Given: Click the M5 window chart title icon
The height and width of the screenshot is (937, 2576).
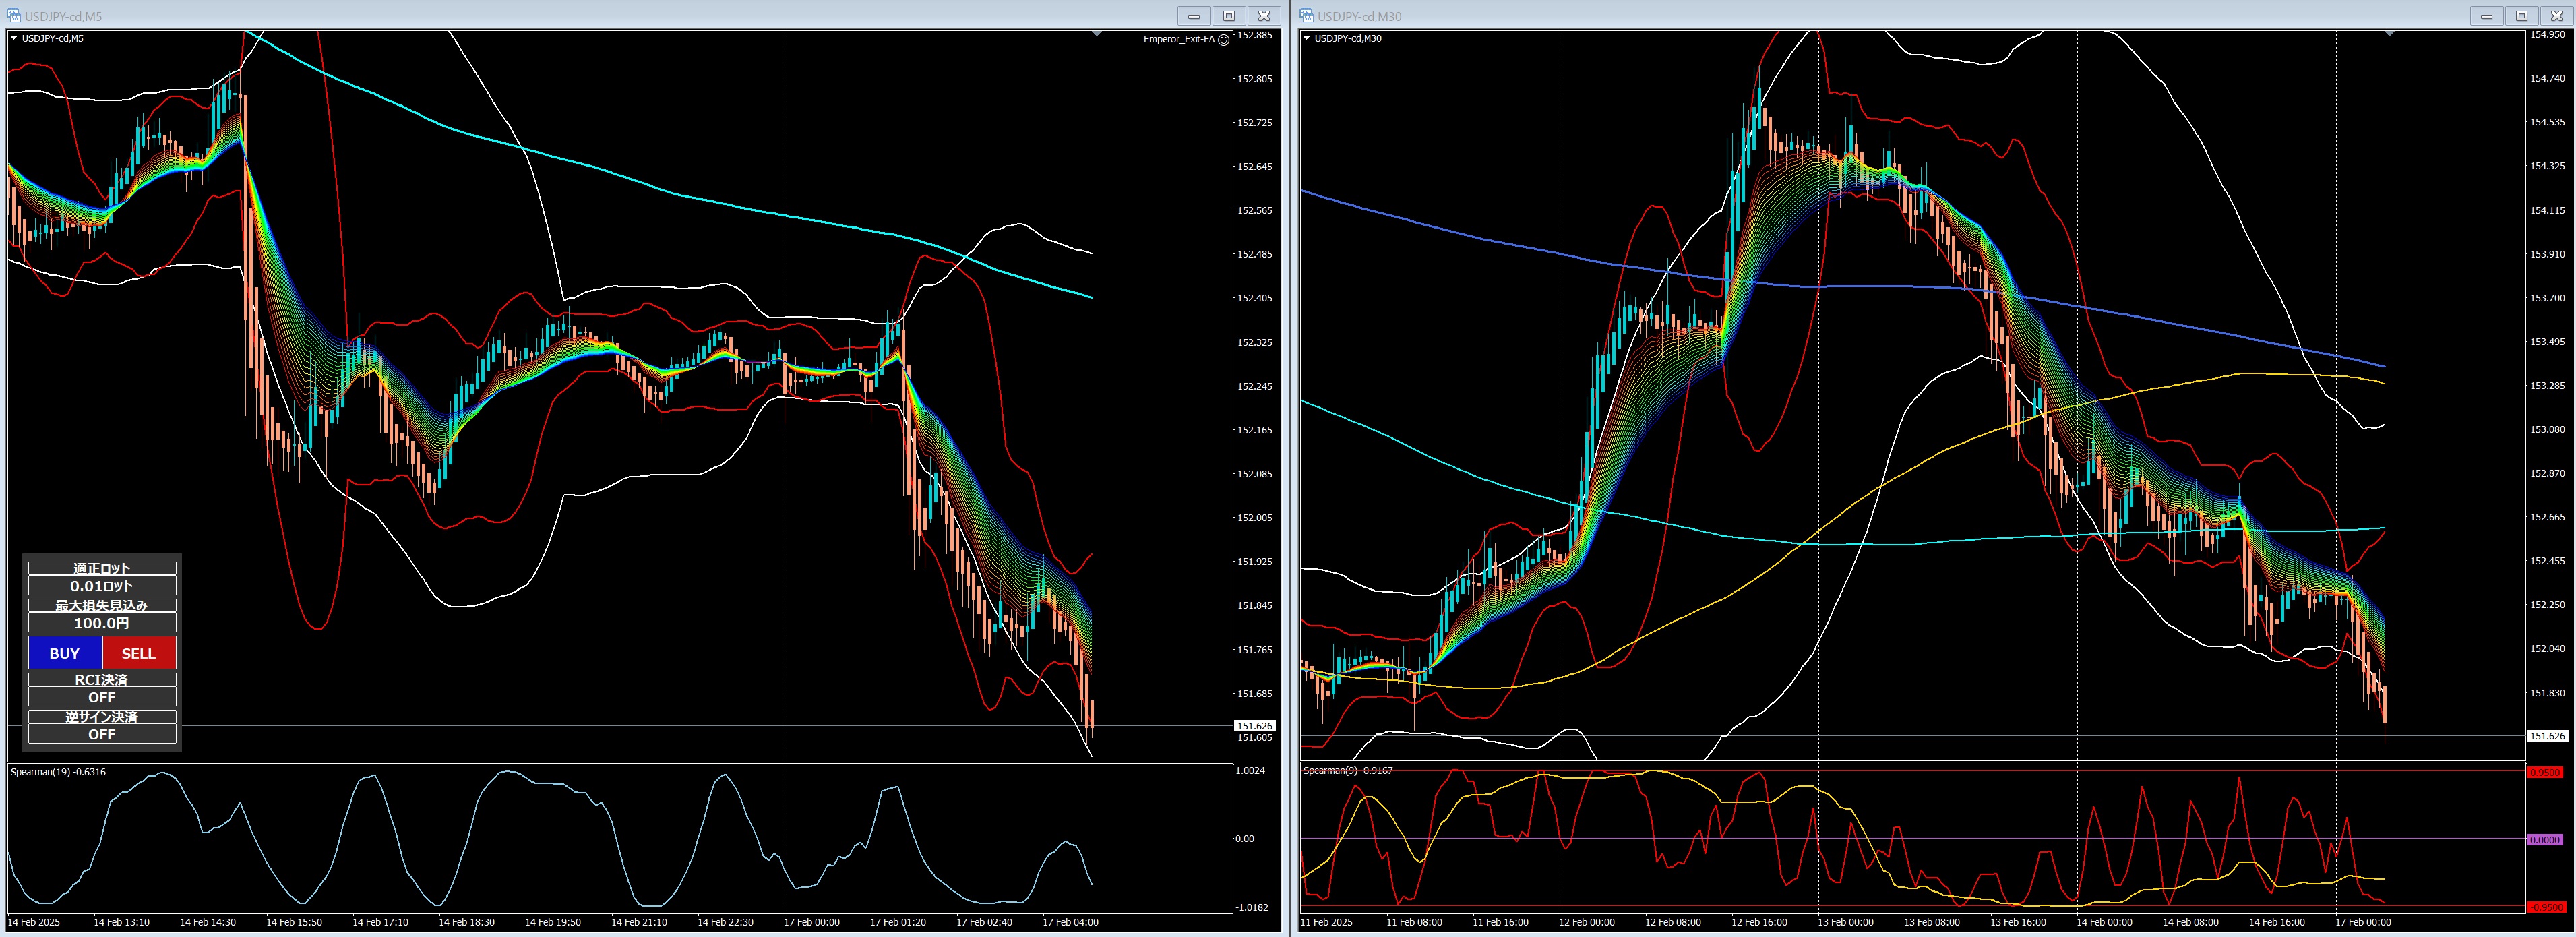Looking at the screenshot, I should (x=14, y=16).
